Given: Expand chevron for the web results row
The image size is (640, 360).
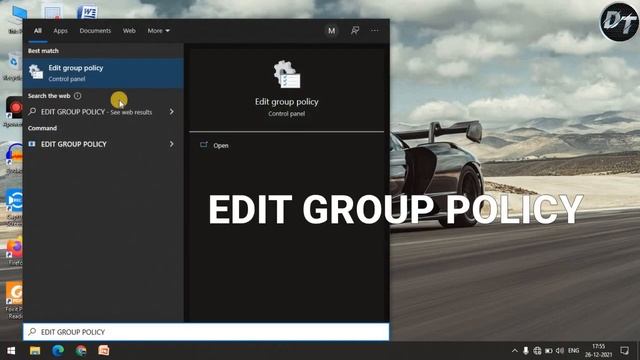Looking at the screenshot, I should pos(171,111).
